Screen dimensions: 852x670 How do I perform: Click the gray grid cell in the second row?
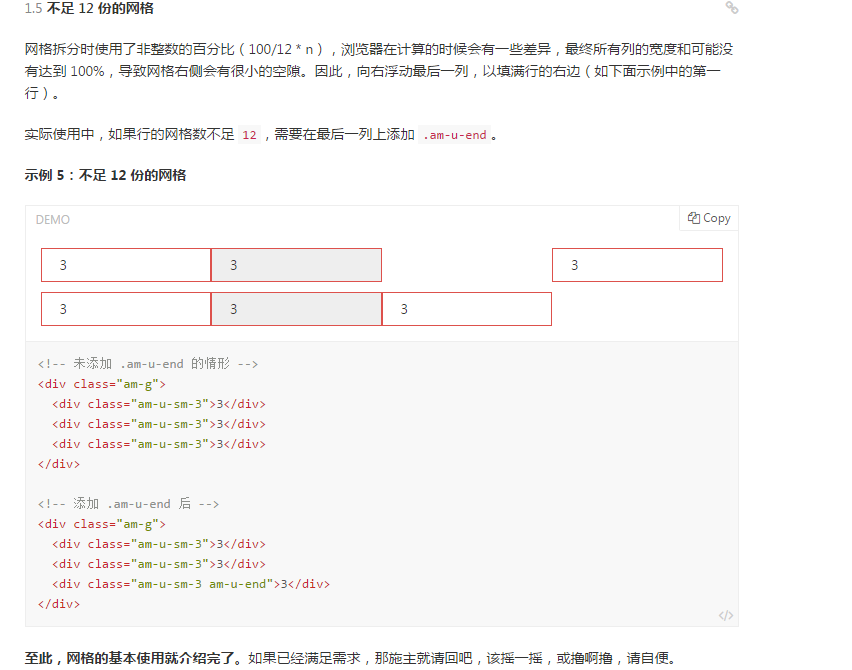[296, 309]
